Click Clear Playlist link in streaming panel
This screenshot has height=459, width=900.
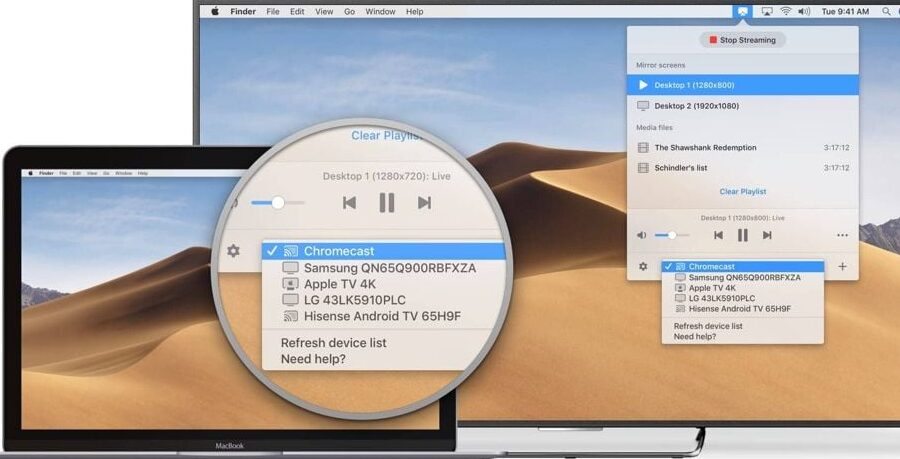(x=743, y=192)
